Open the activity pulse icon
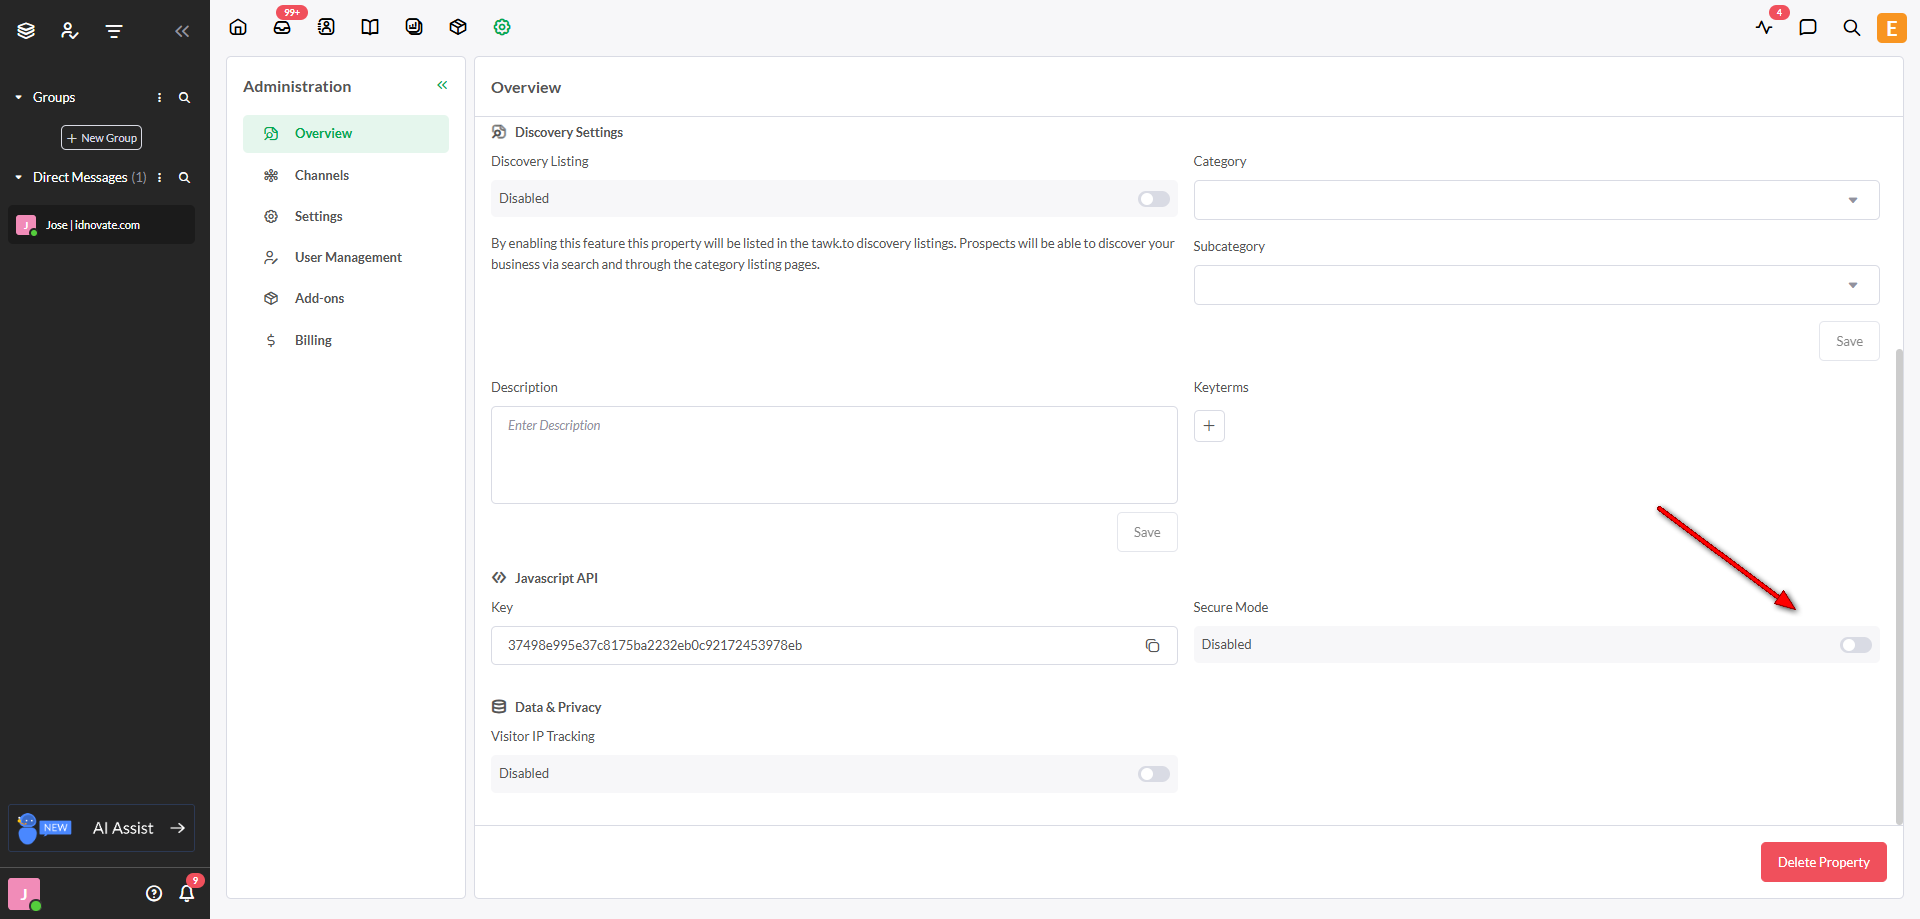Viewport: 1920px width, 919px height. pos(1764,27)
